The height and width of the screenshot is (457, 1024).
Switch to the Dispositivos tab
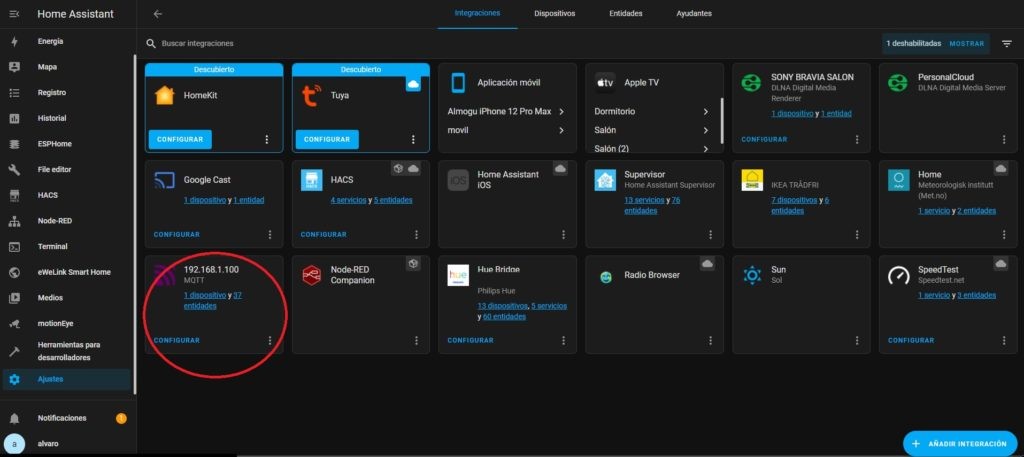[554, 14]
